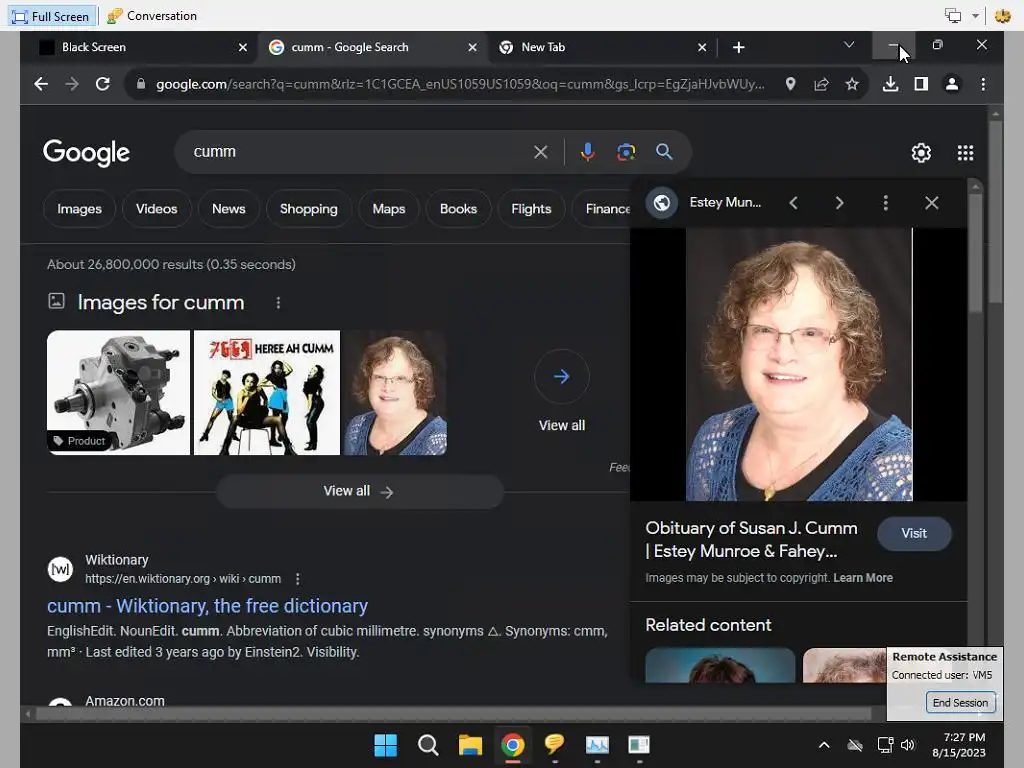Click the address bar URL
Image resolution: width=1024 pixels, height=768 pixels.
point(460,84)
